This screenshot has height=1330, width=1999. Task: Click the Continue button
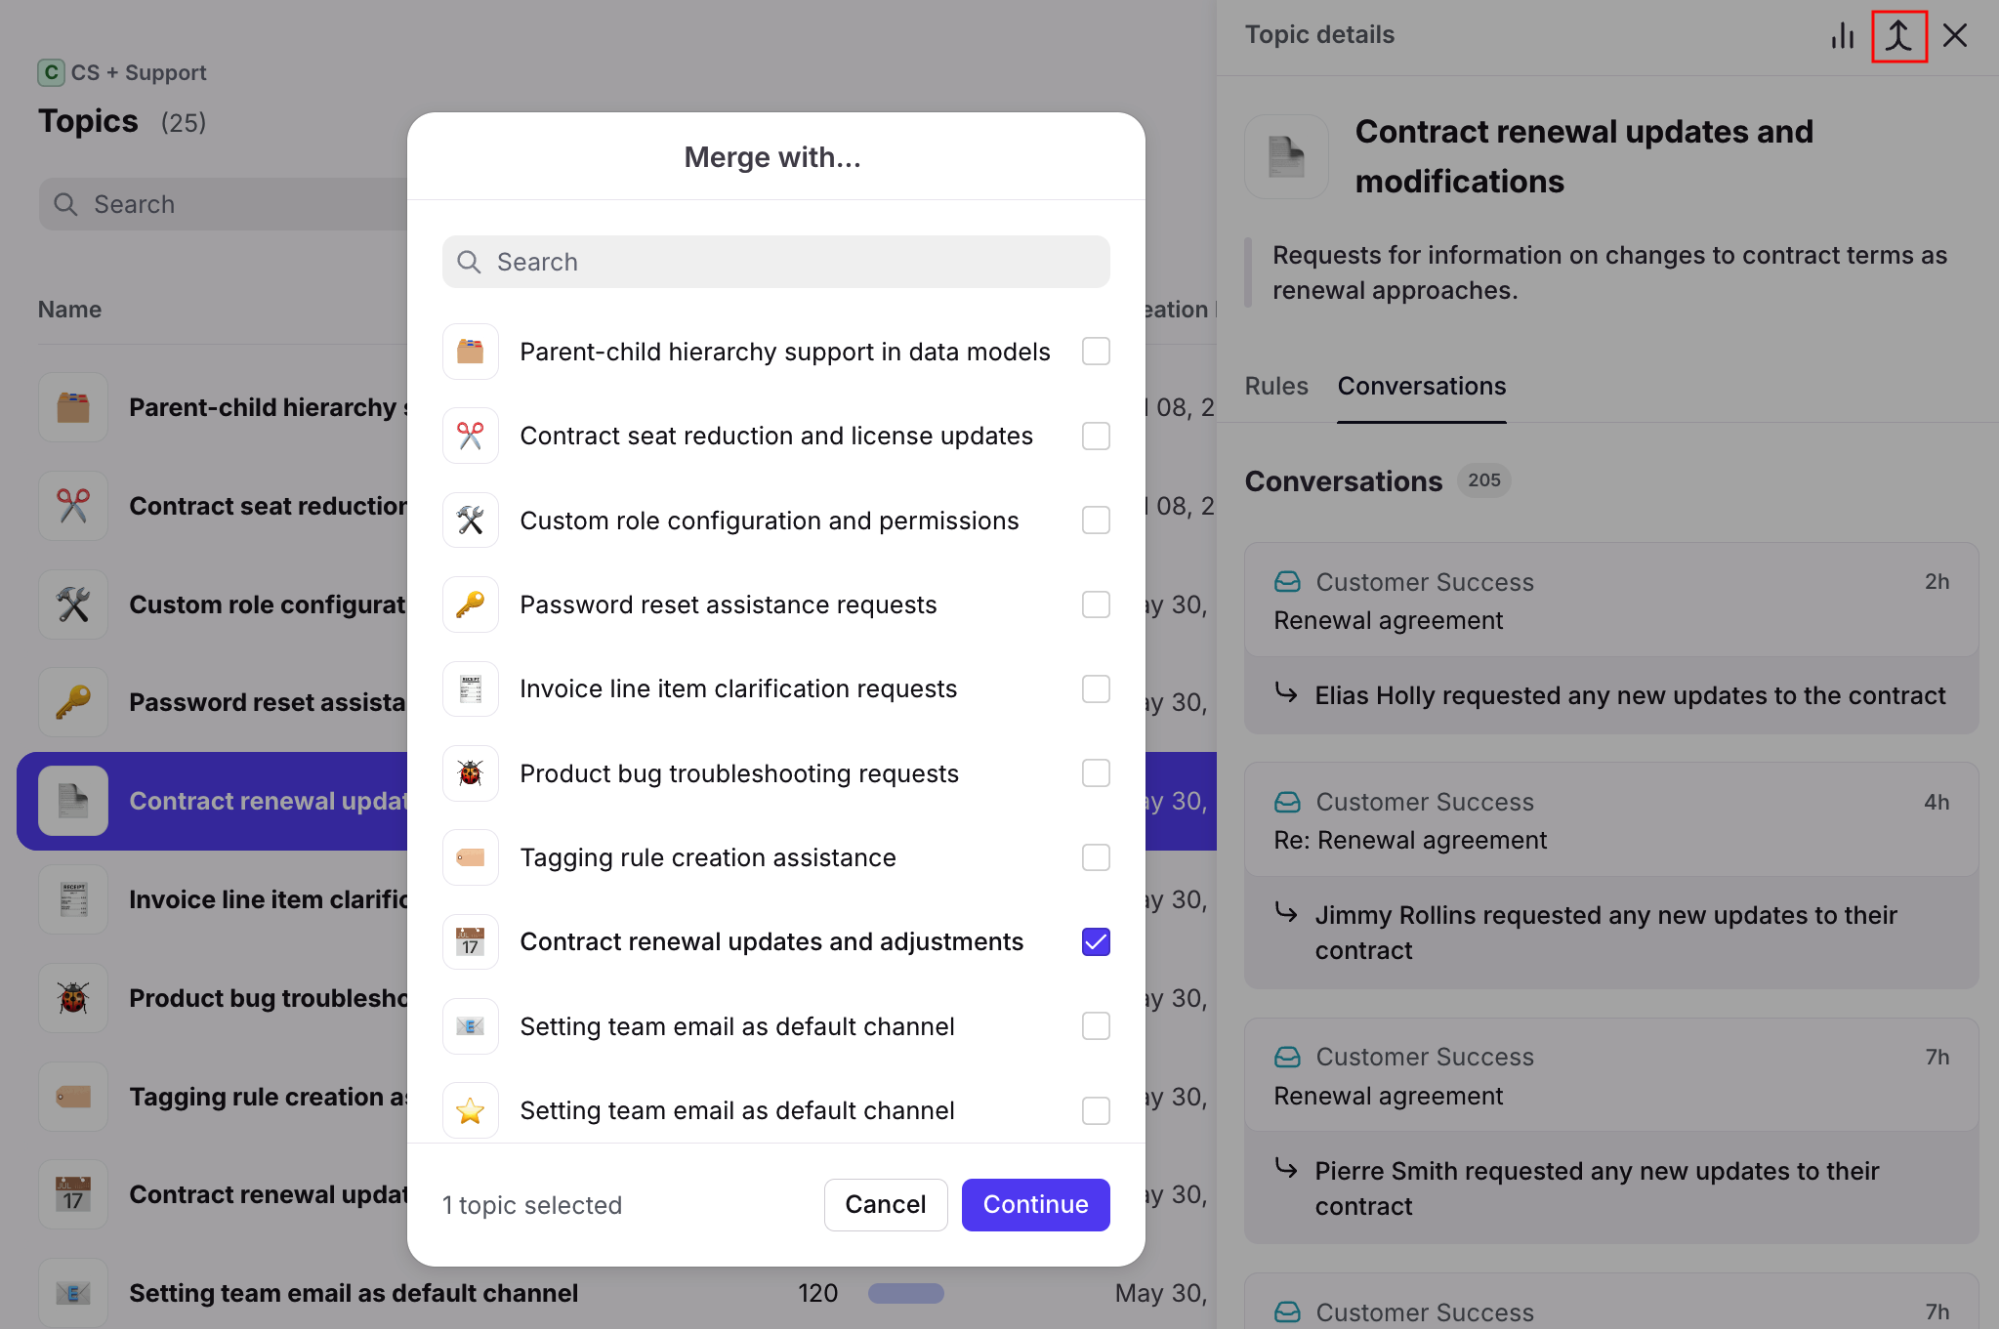(1035, 1204)
